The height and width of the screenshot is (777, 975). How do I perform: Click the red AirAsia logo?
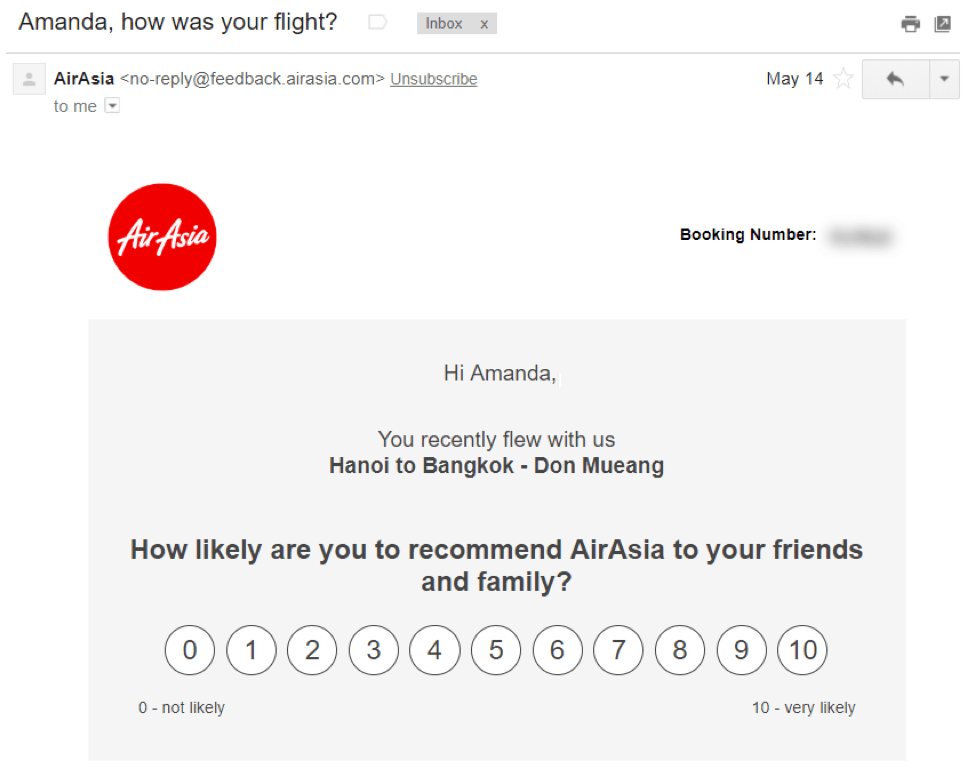click(x=162, y=237)
